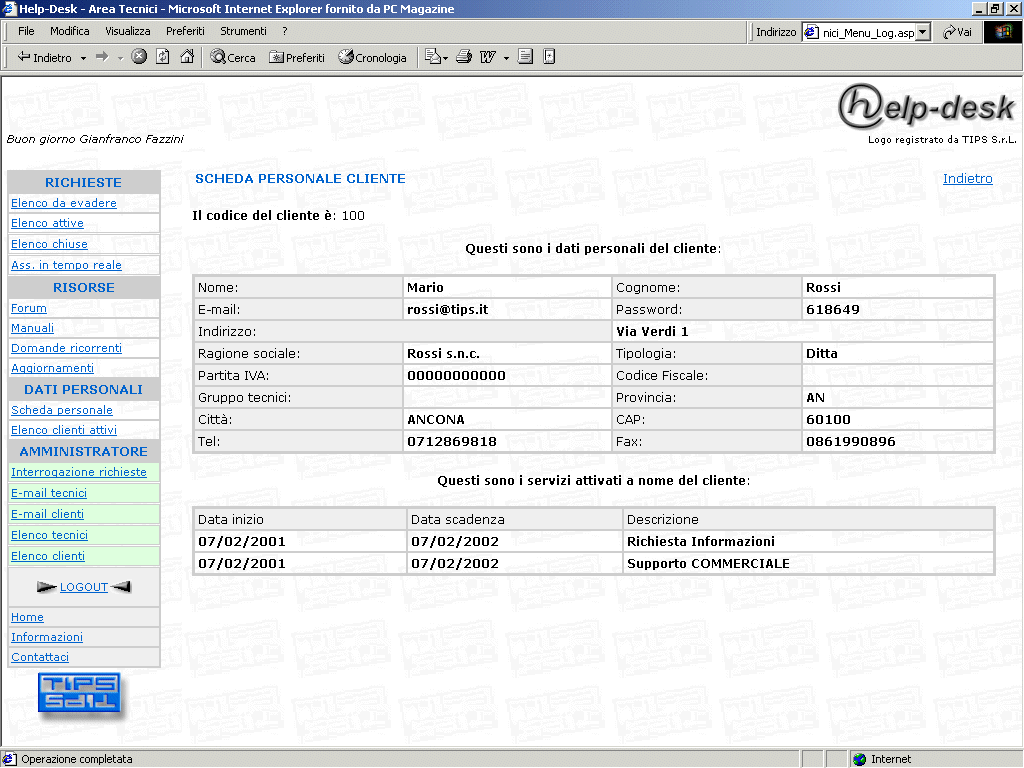The height and width of the screenshot is (768, 1024).
Task: Open the Modifica menu
Action: click(x=70, y=31)
